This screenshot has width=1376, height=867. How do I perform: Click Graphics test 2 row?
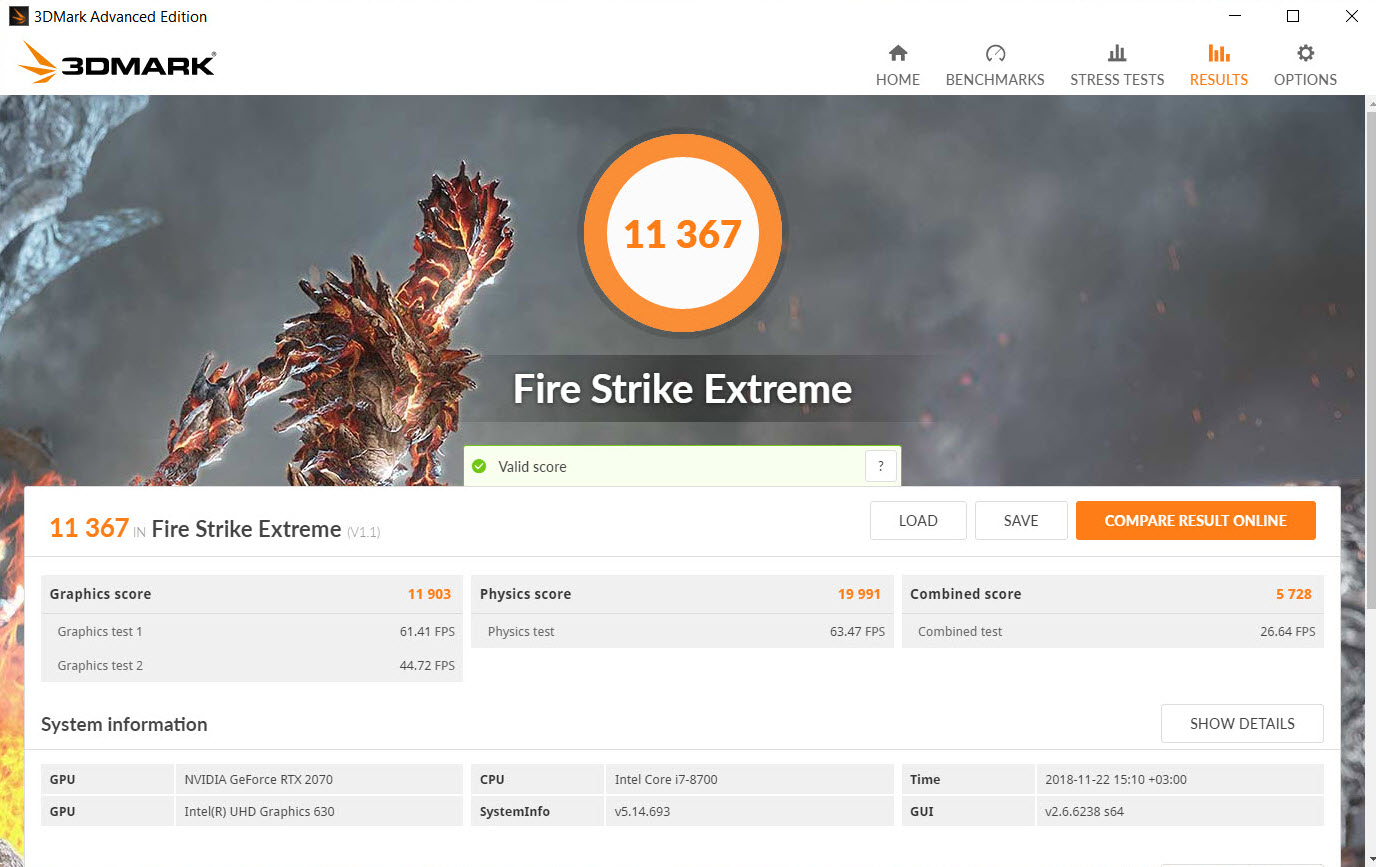point(252,665)
